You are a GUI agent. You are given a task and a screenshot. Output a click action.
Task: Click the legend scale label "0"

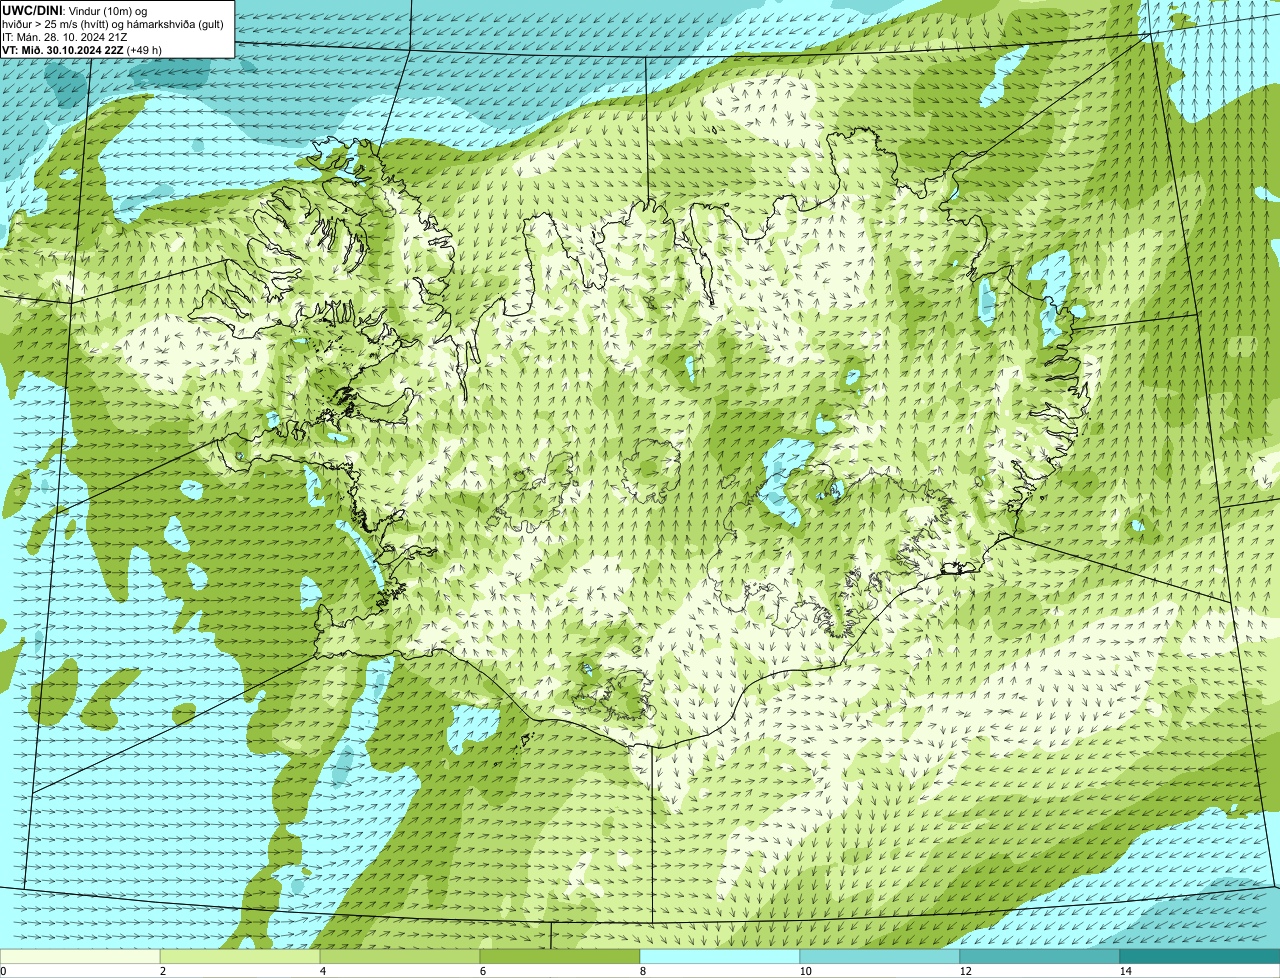pos(4,971)
